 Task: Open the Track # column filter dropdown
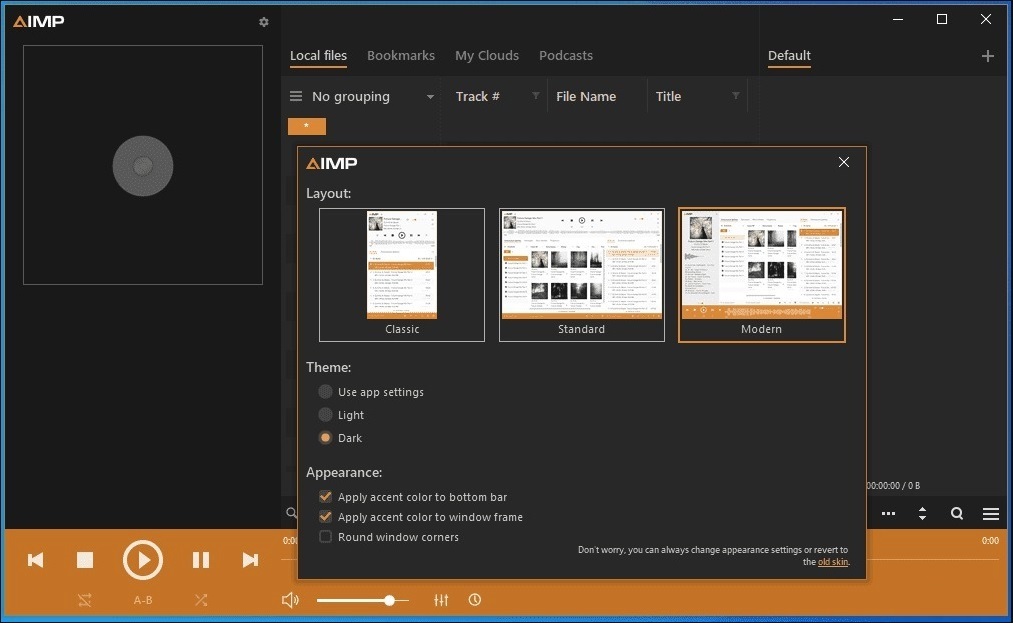pos(535,97)
